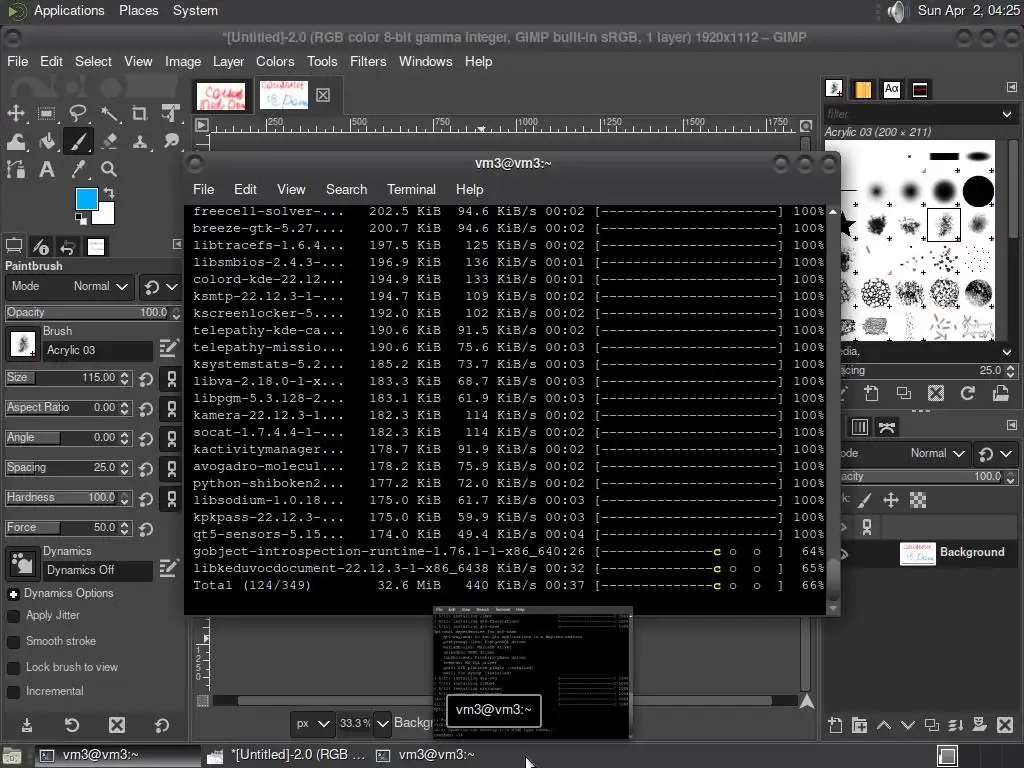Reset the Size value to default
This screenshot has height=768, width=1024.
146,379
